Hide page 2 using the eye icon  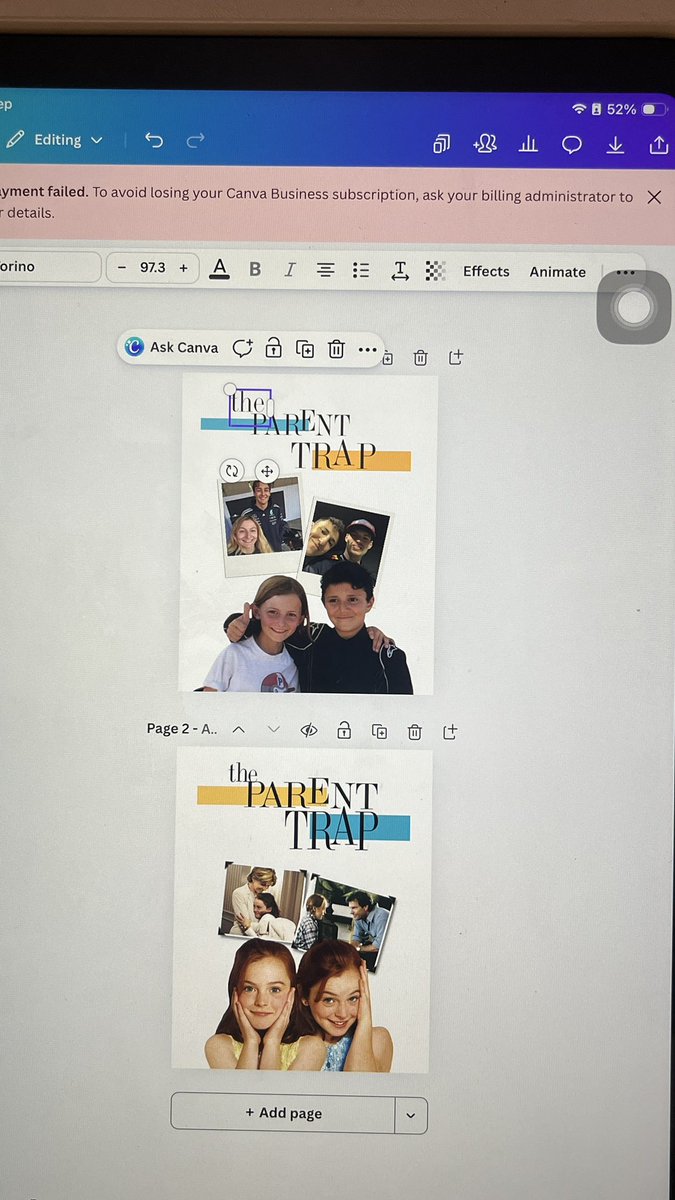coord(309,731)
